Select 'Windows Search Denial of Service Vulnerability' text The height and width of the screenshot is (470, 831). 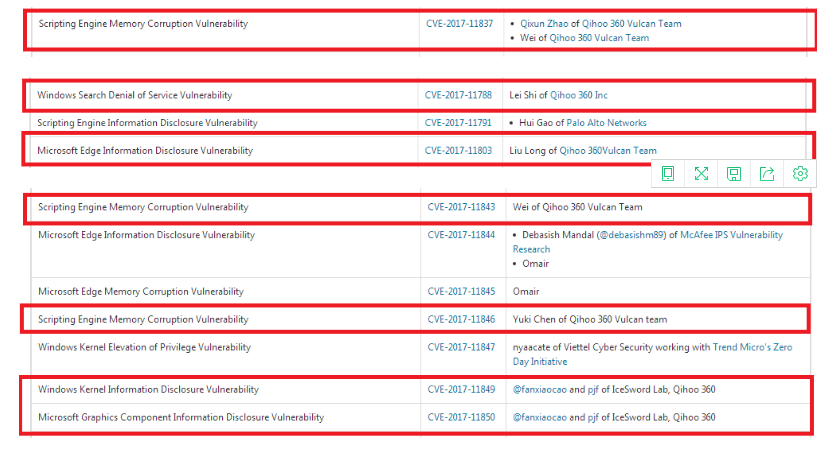[135, 95]
